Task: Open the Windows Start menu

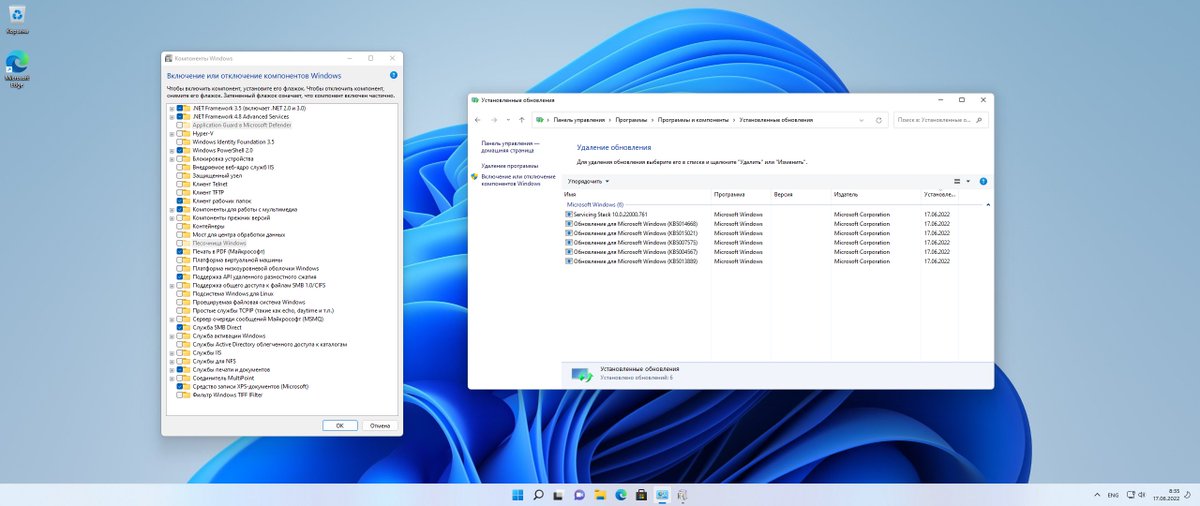Action: (x=517, y=494)
